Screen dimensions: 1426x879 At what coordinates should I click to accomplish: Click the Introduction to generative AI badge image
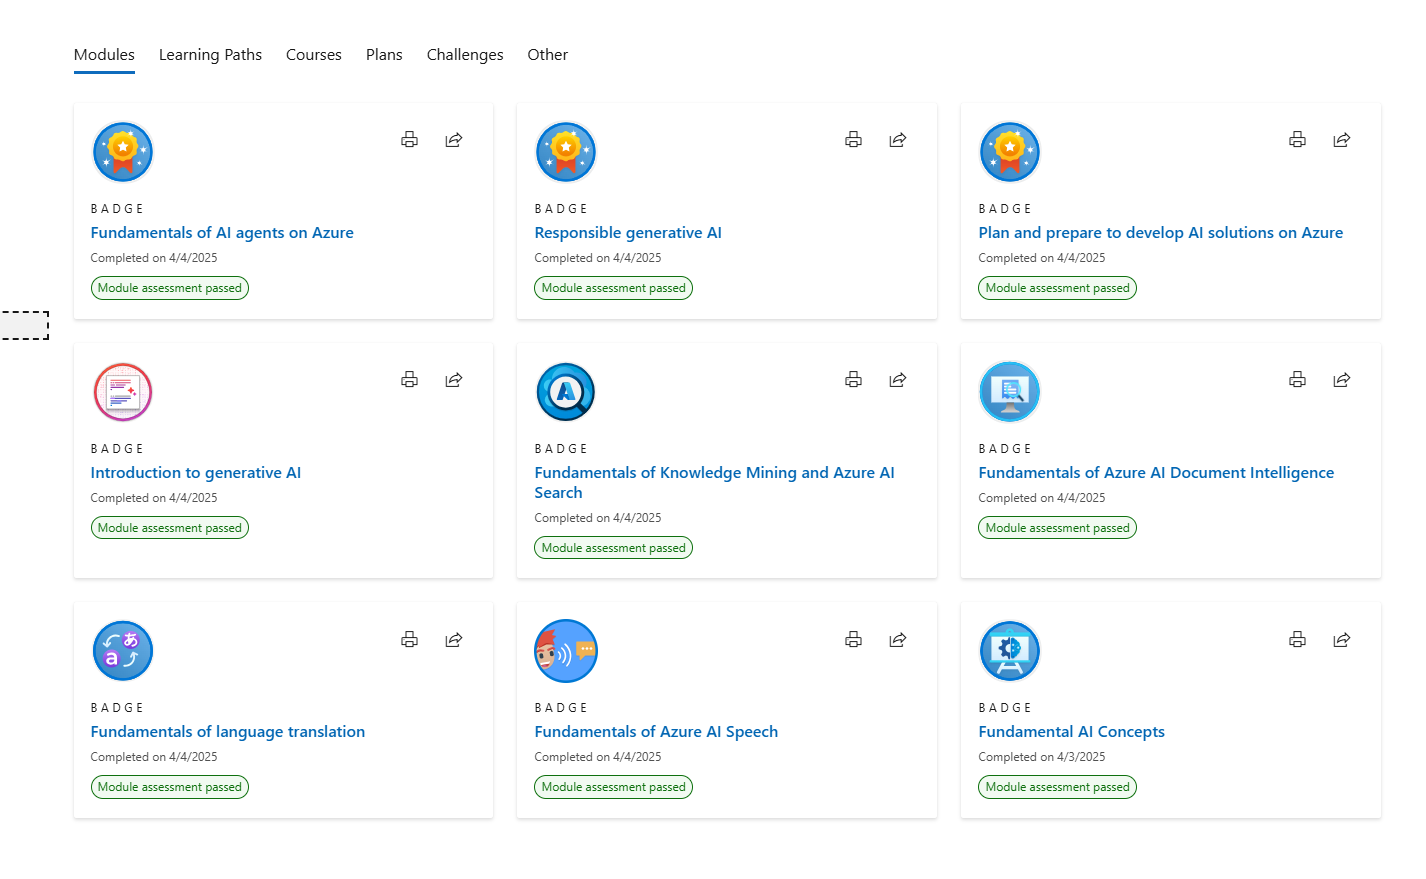point(123,392)
